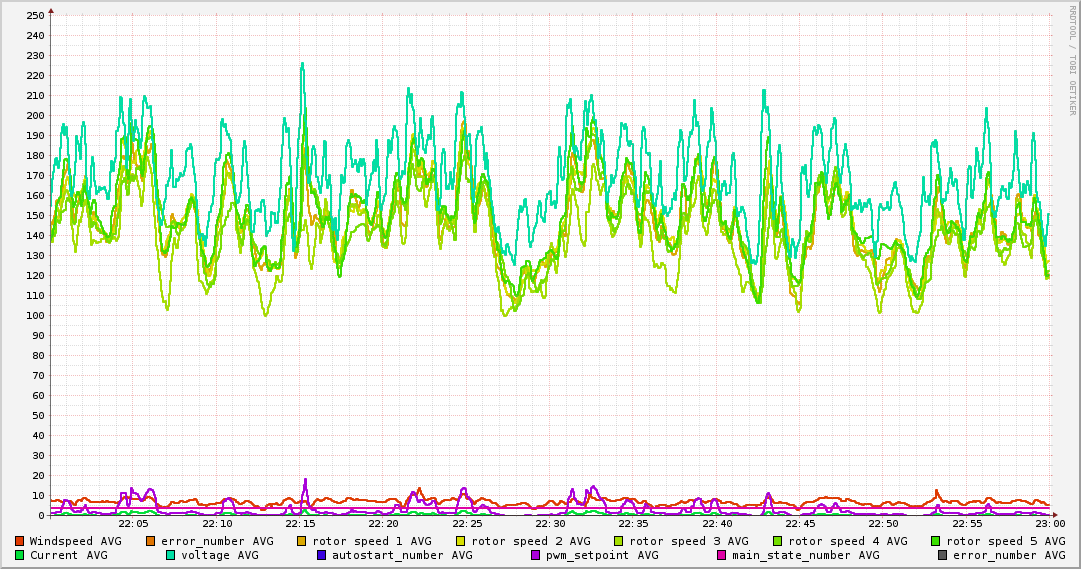
Task: Click the 50 value on vertical axis
Action: pyautogui.click(x=38, y=415)
